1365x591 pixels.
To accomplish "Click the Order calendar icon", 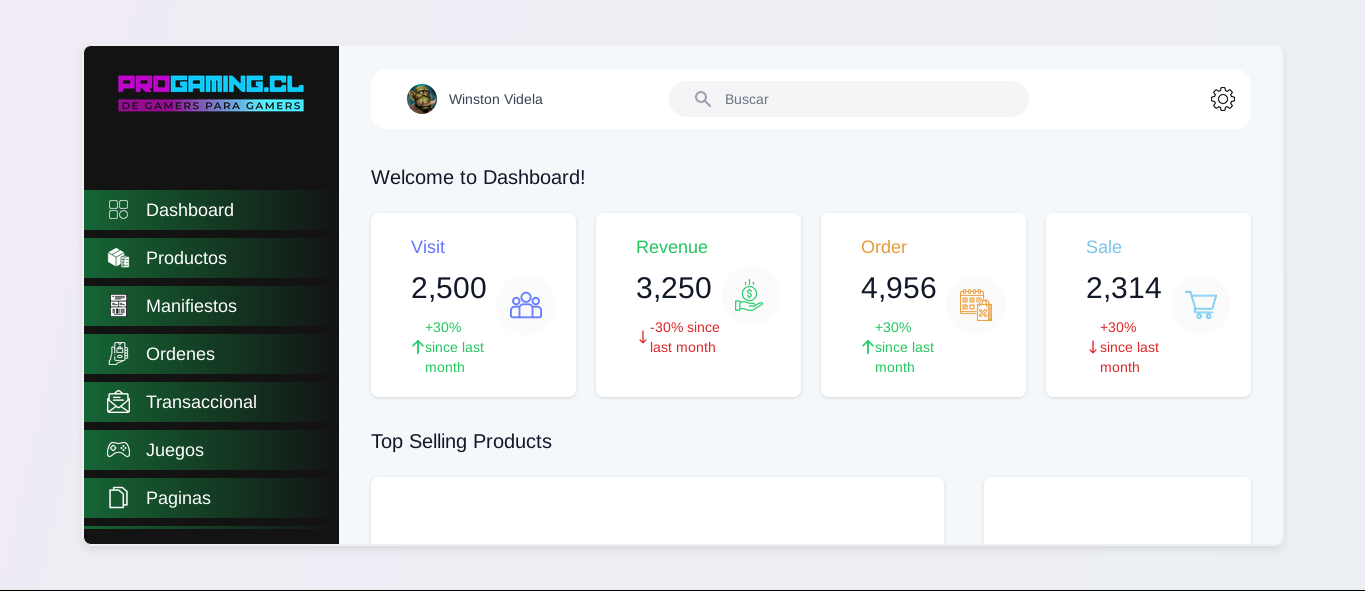I will (x=975, y=305).
